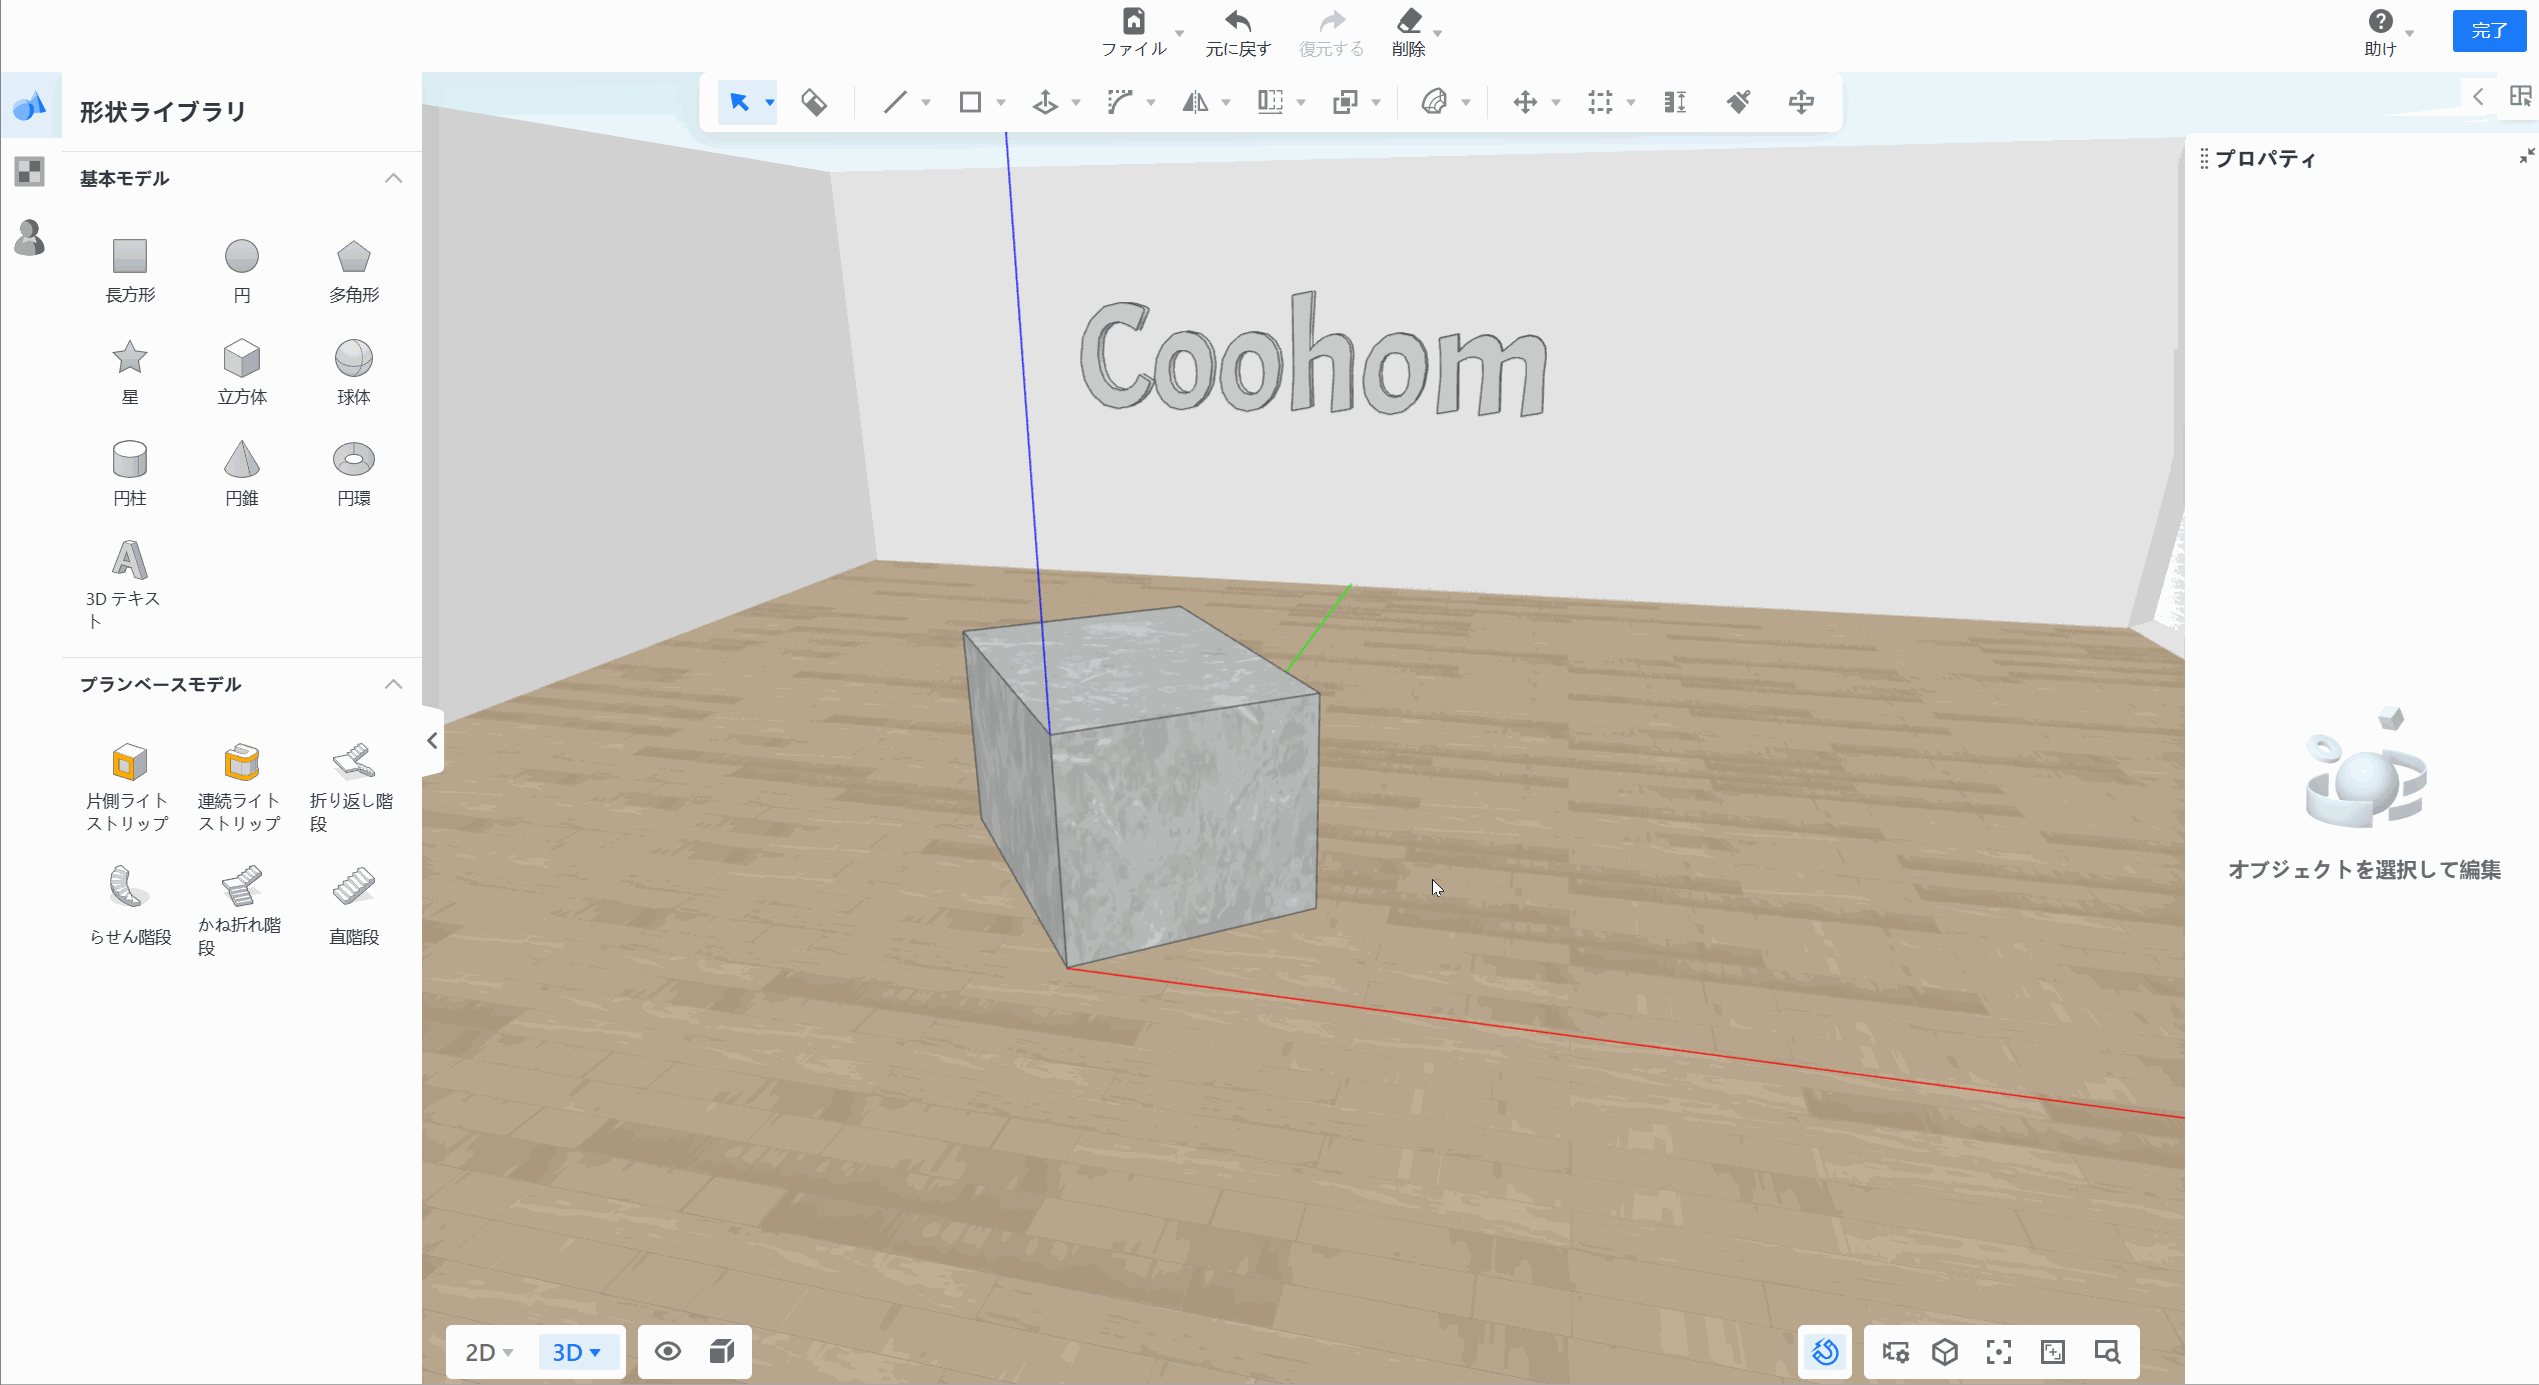Image resolution: width=2539 pixels, height=1385 pixels.
Task: Pick the curved path sweep tool
Action: (1120, 102)
